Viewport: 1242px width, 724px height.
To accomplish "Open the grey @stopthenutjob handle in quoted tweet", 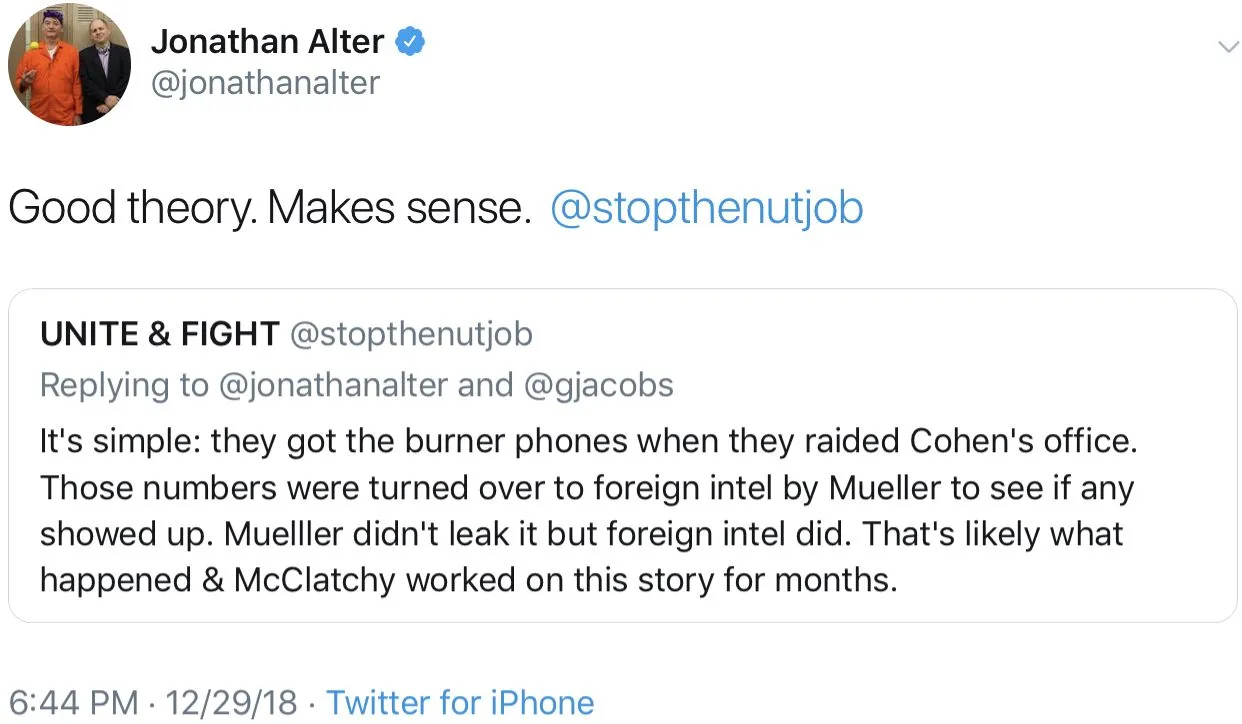I will point(411,334).
